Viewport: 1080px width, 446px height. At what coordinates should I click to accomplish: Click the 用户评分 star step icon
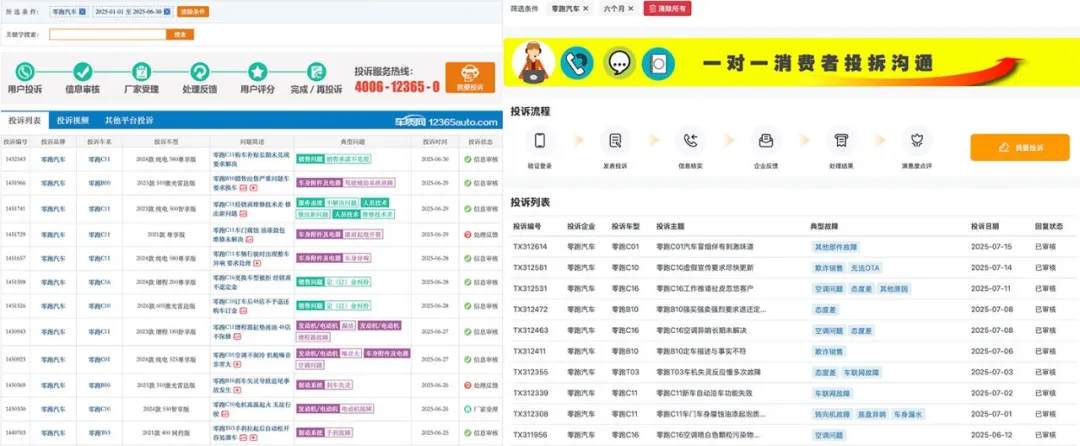pos(258,71)
